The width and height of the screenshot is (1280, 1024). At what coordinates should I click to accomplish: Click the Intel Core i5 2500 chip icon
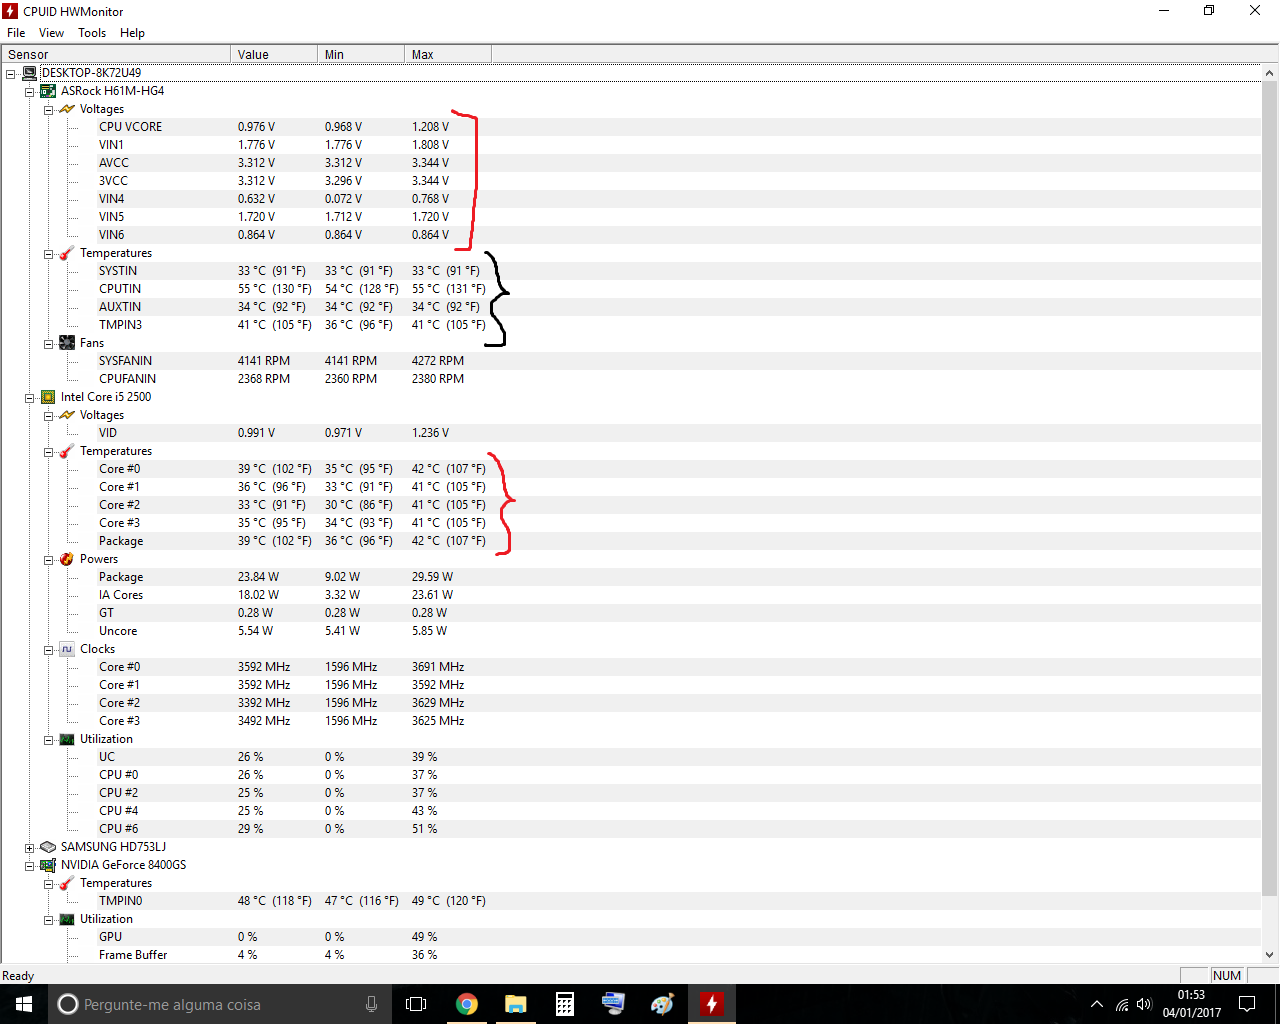(x=48, y=397)
